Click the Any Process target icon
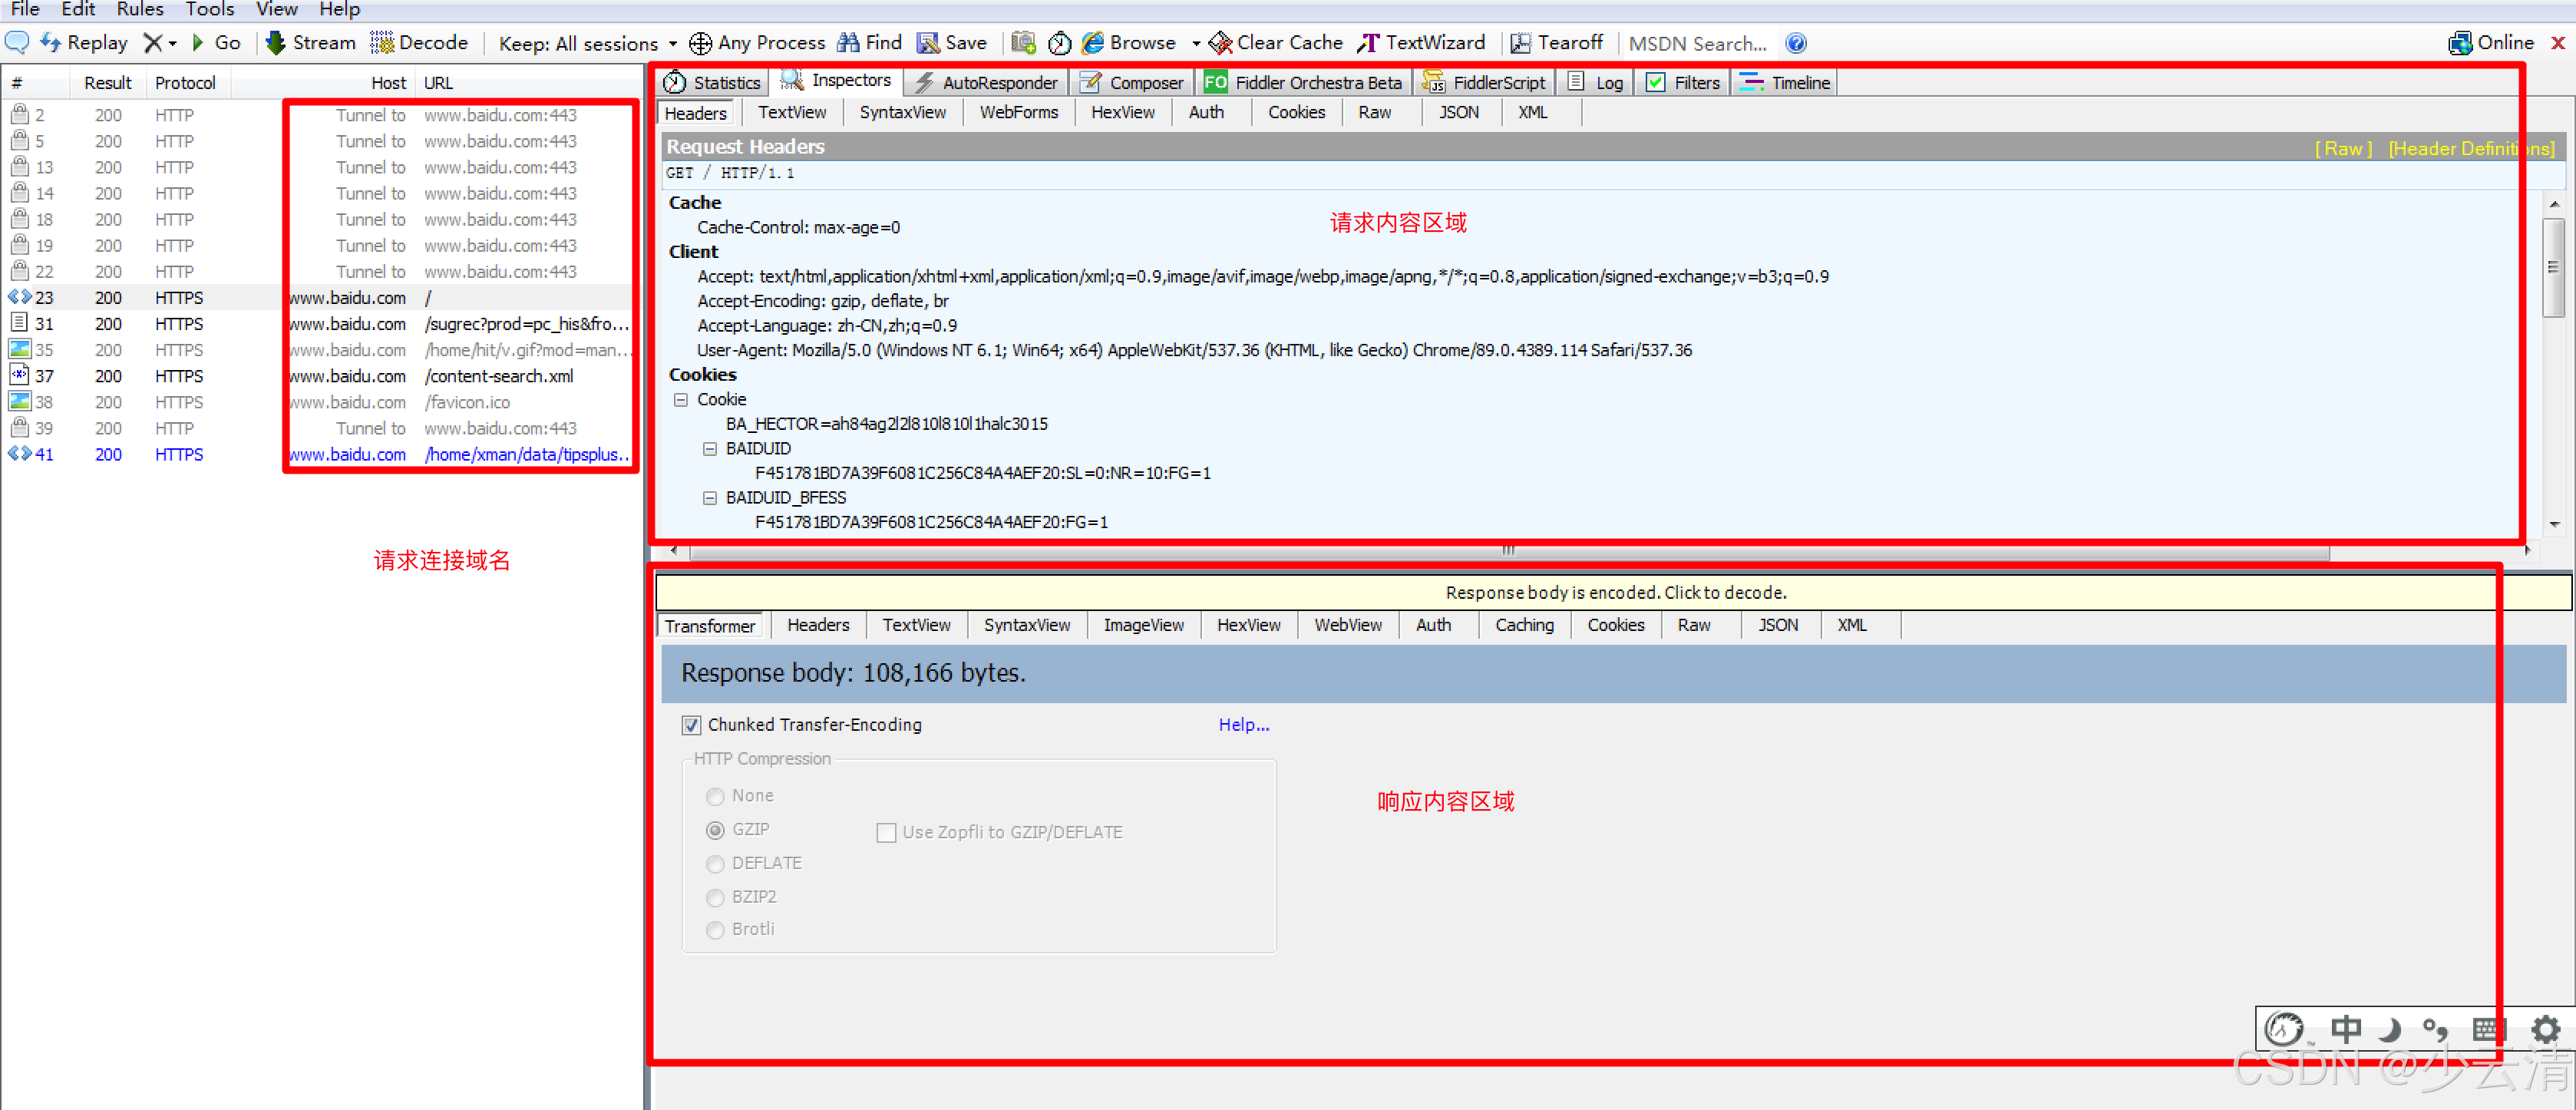 701,43
